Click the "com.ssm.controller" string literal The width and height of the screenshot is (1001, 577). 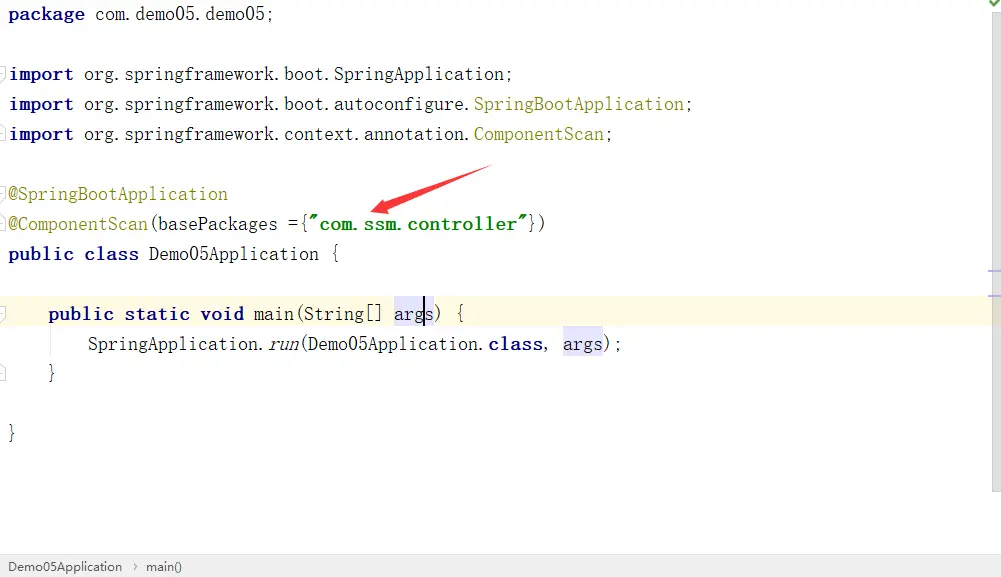[x=418, y=223]
